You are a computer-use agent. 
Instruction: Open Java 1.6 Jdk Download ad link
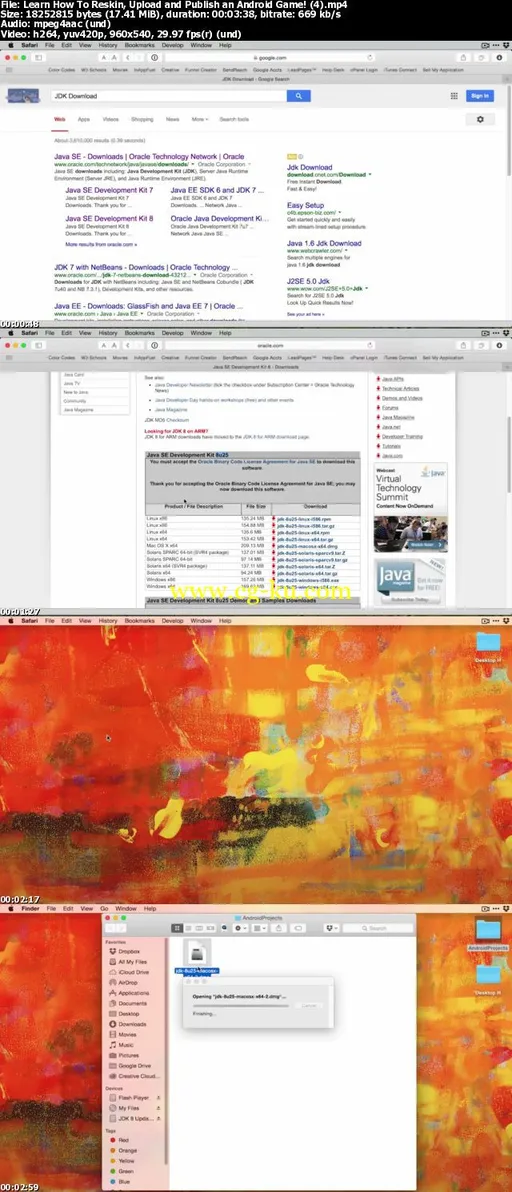point(324,243)
